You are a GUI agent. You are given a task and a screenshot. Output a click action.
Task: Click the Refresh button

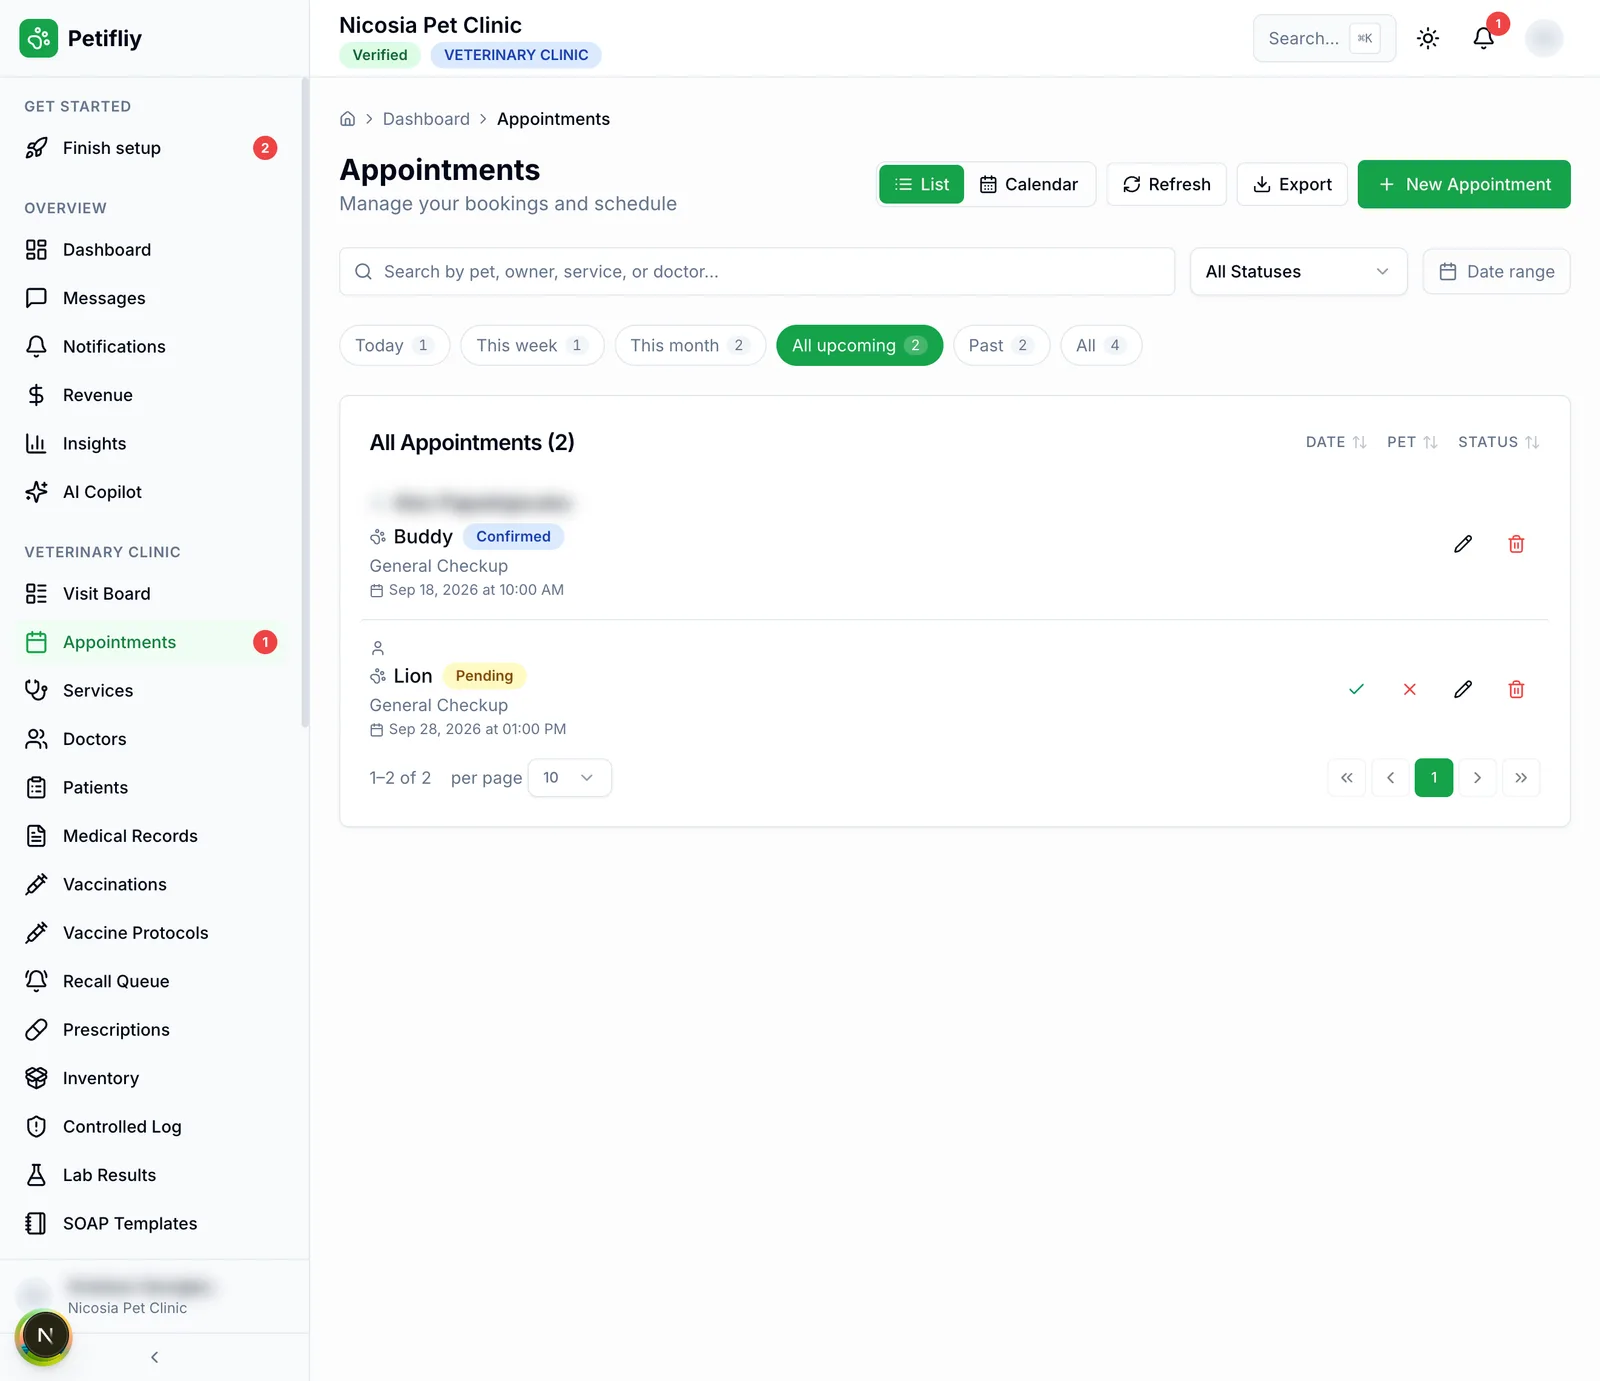pyautogui.click(x=1166, y=184)
